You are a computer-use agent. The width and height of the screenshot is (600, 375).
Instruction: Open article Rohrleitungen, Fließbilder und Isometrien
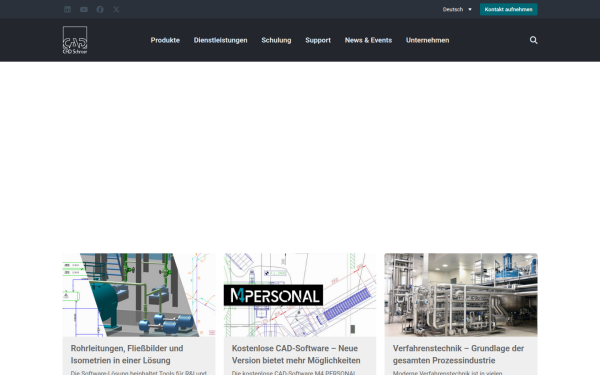127,354
